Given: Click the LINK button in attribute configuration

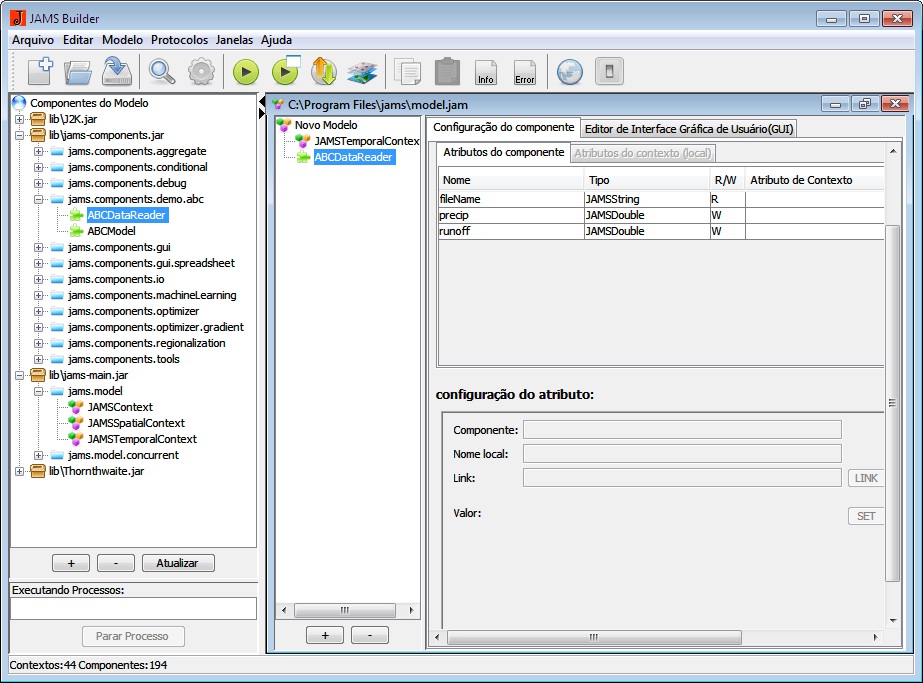Looking at the screenshot, I should pyautogui.click(x=865, y=478).
